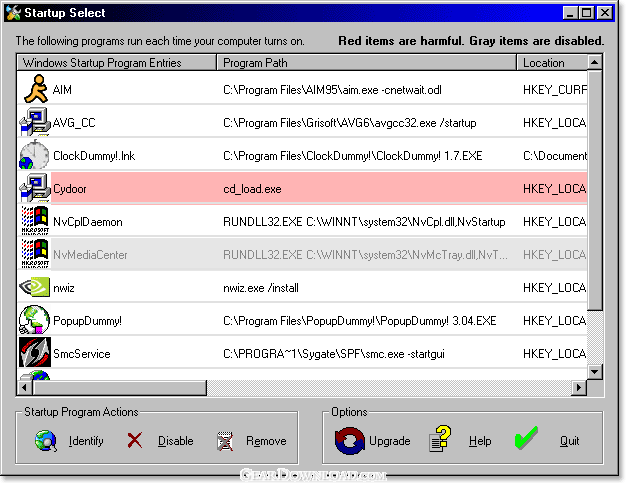Click the aim.exe -cnetwait.odl program path
This screenshot has width=626, height=483.
[x=333, y=90]
